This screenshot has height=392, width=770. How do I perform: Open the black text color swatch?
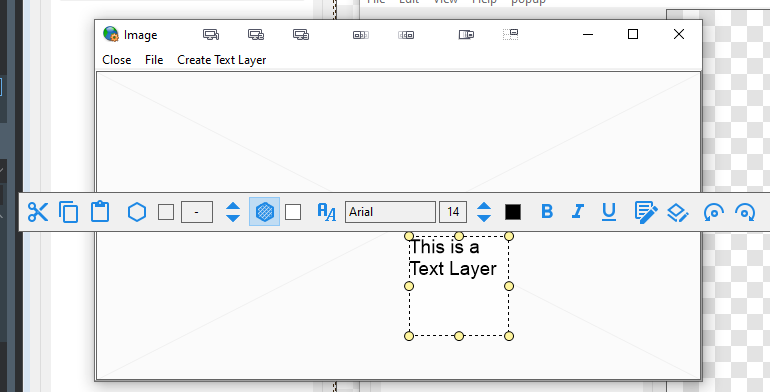click(513, 212)
